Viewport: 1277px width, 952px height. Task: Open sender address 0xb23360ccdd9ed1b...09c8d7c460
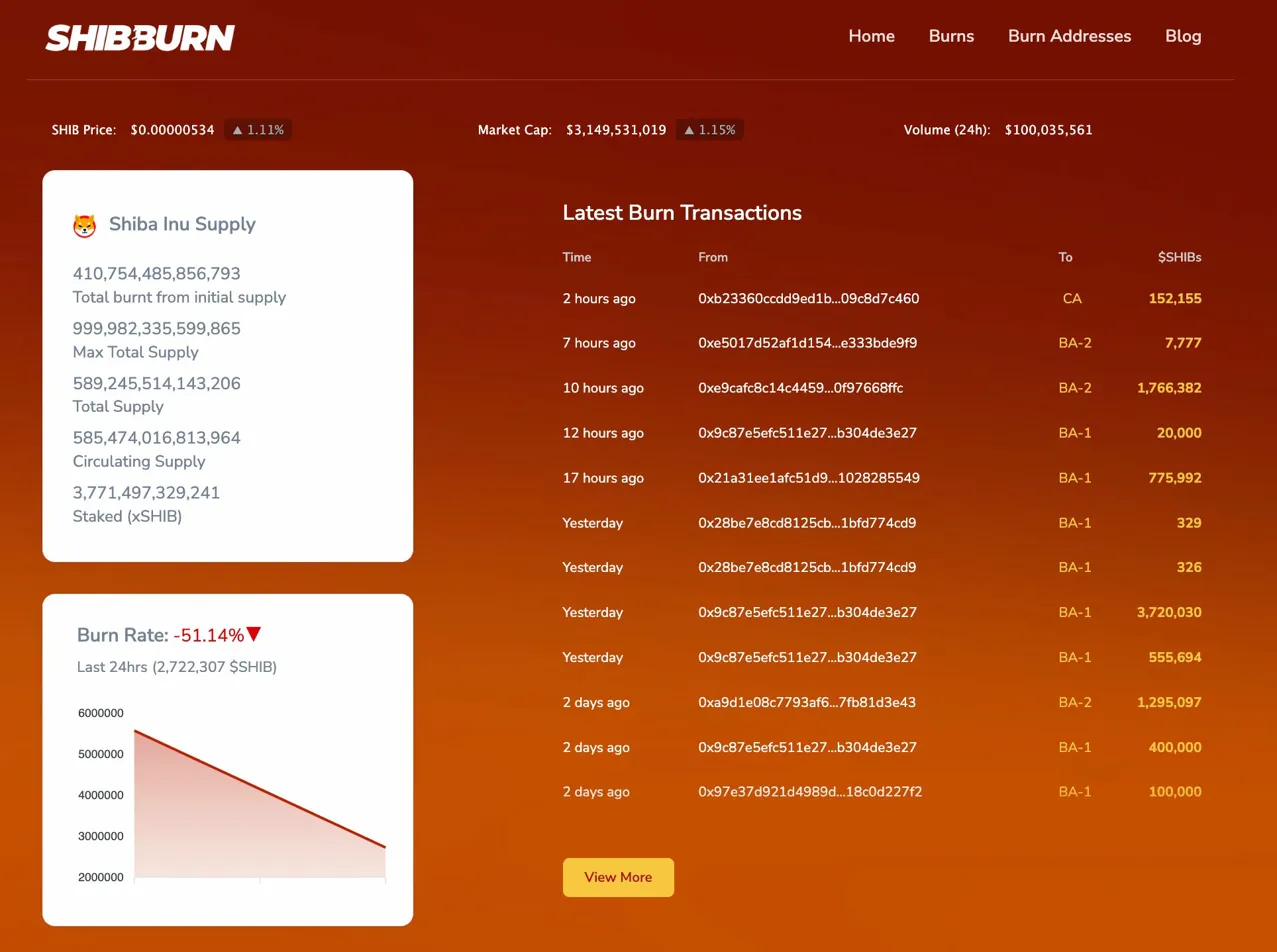click(x=808, y=298)
